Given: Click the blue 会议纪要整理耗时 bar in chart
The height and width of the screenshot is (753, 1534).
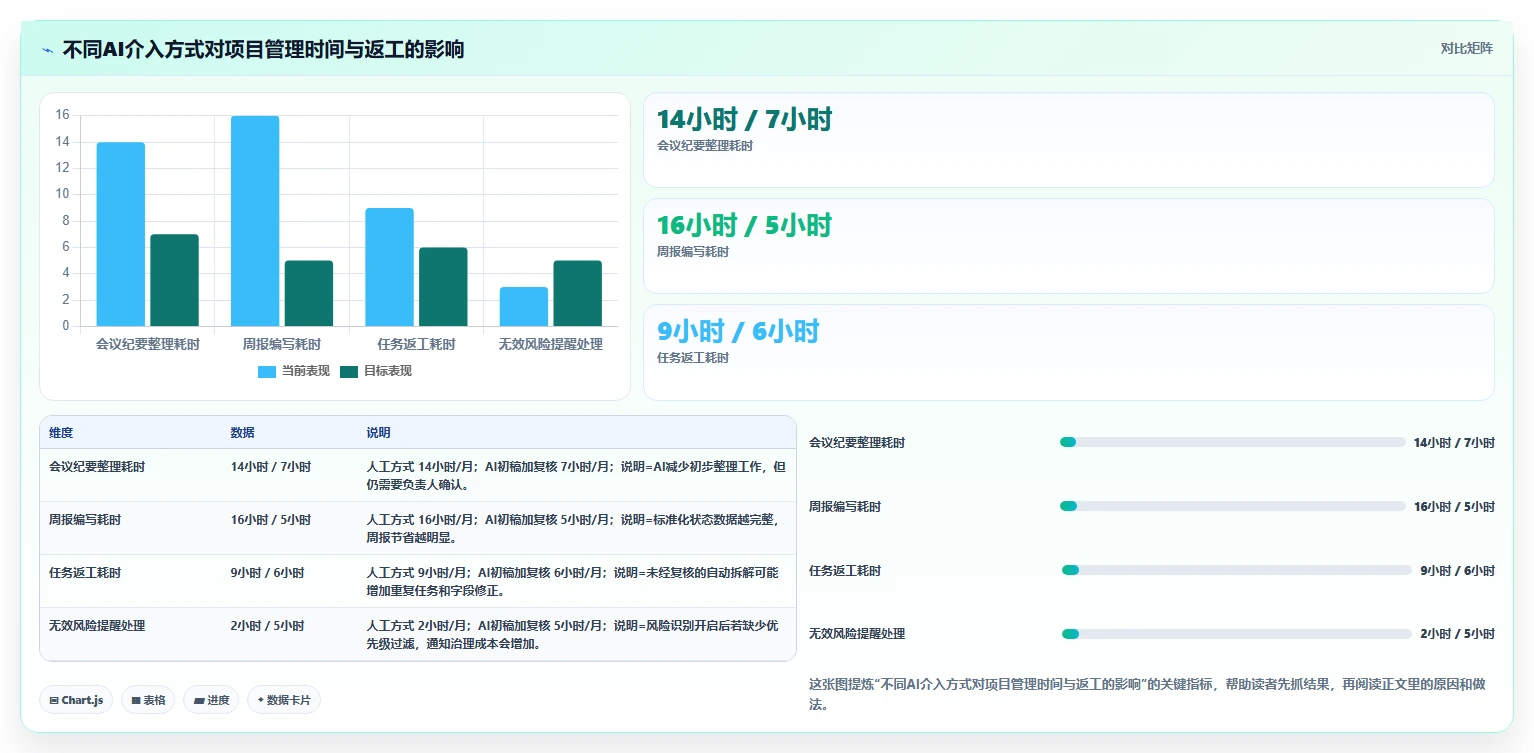Looking at the screenshot, I should [x=121, y=234].
